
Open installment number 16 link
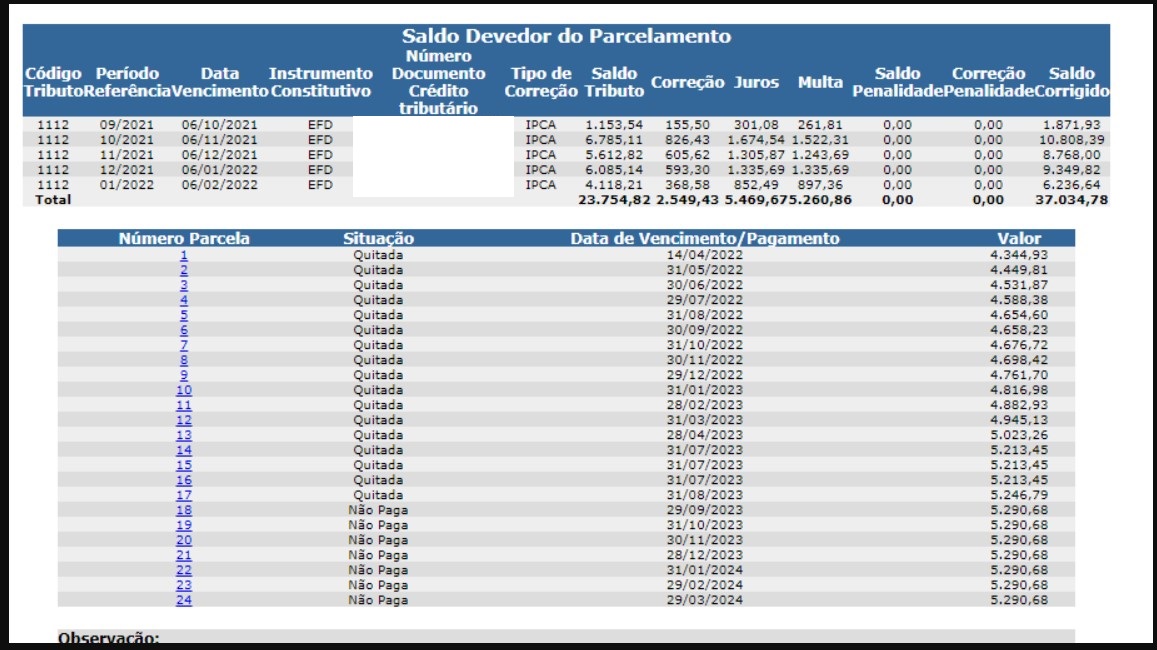click(x=184, y=480)
